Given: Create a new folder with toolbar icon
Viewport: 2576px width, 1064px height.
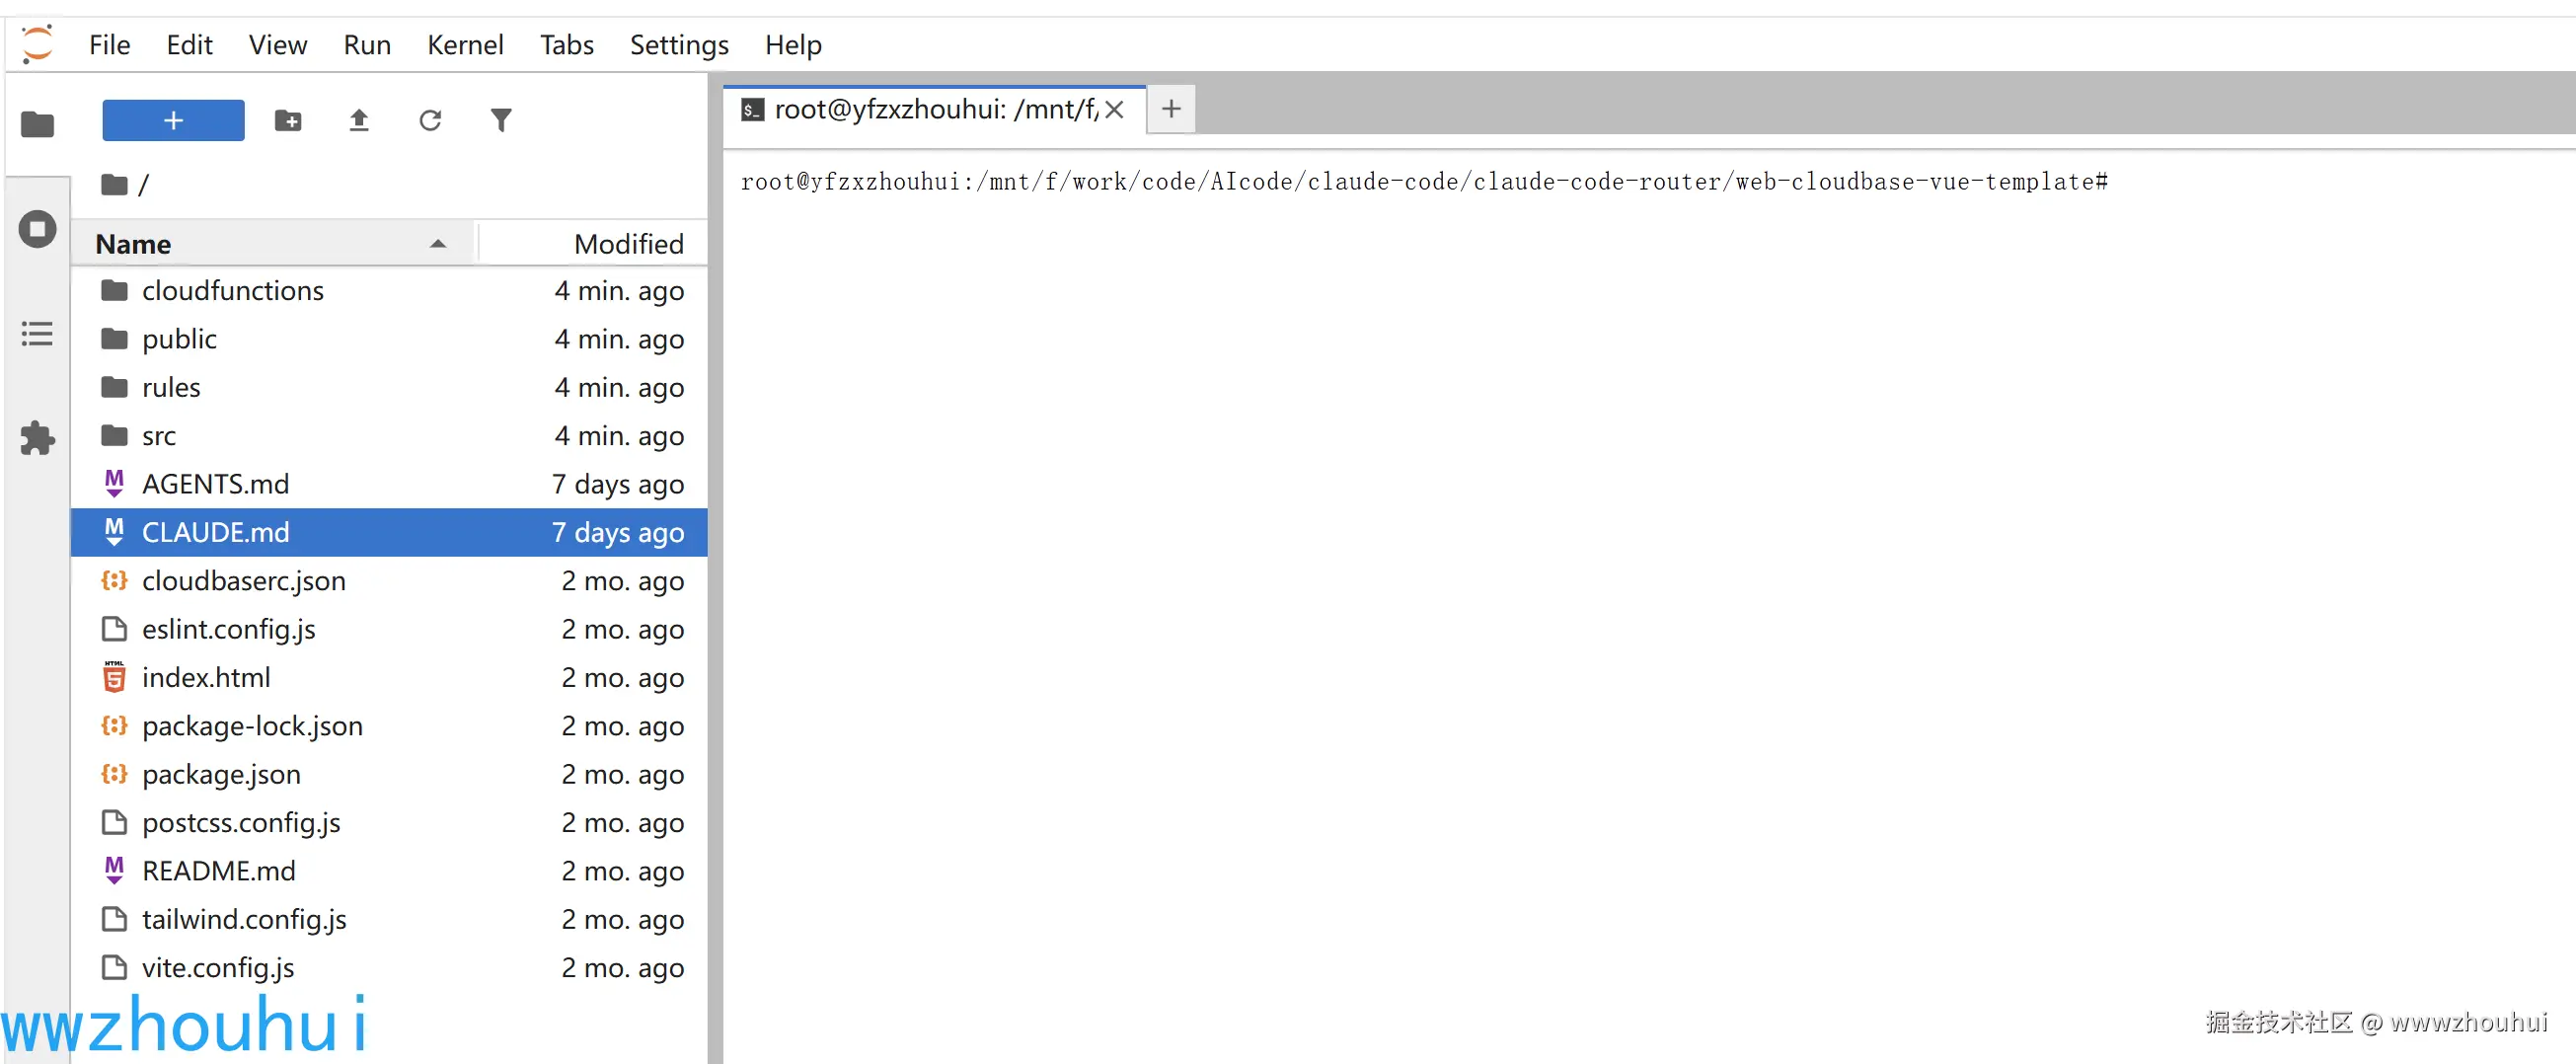Looking at the screenshot, I should coord(288,121).
